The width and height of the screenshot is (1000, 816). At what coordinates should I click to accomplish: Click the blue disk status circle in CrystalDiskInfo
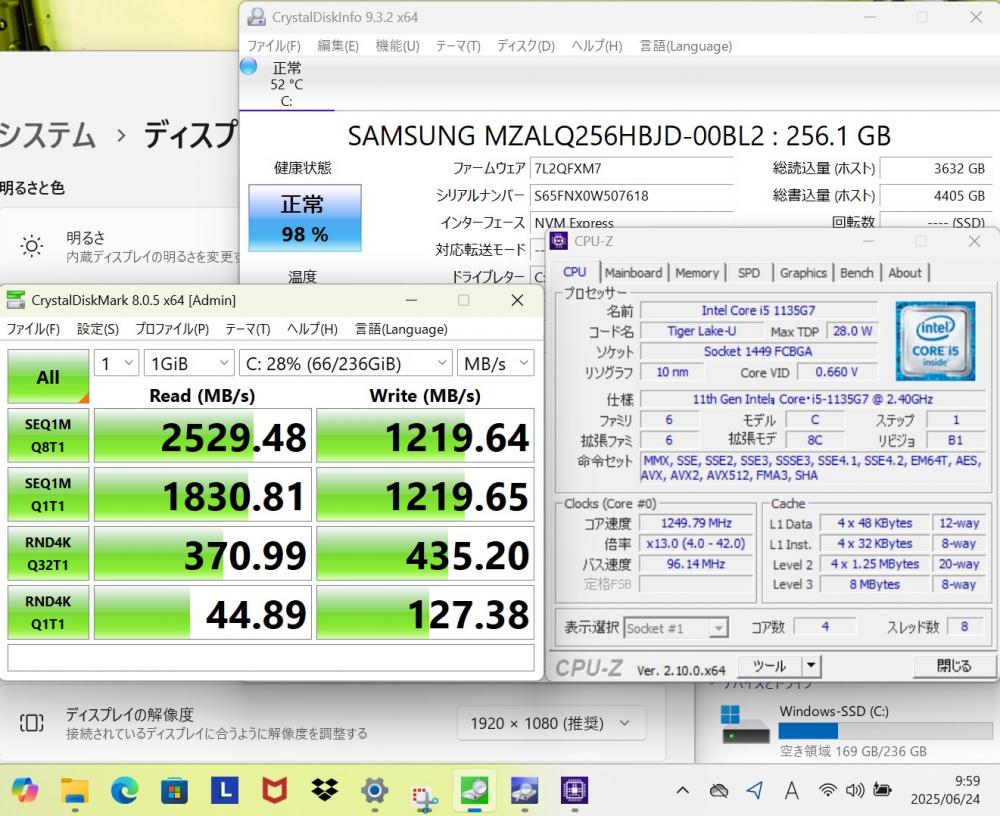(x=249, y=66)
